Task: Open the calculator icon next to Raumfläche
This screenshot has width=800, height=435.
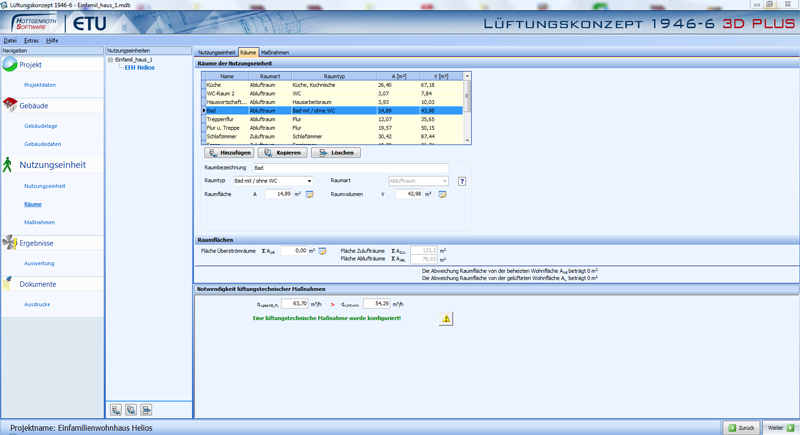Action: click(309, 194)
